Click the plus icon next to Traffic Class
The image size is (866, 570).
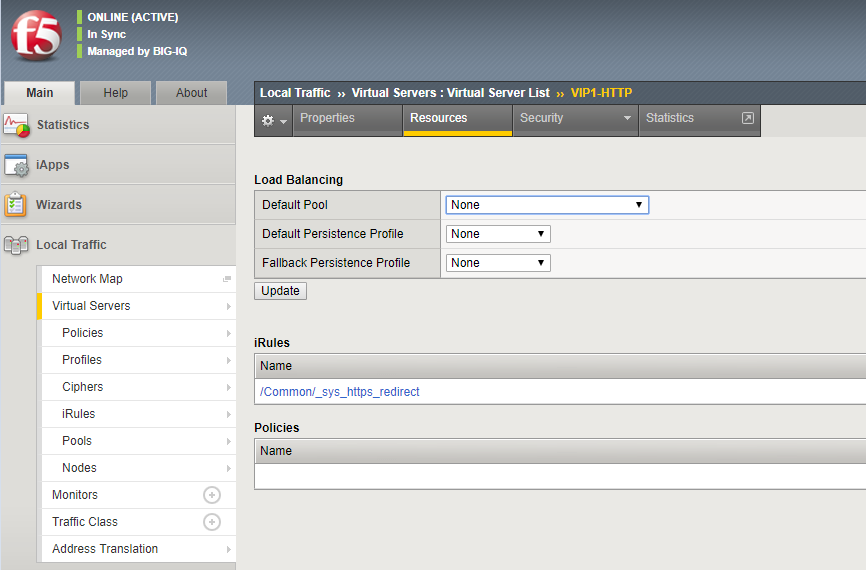tap(212, 522)
